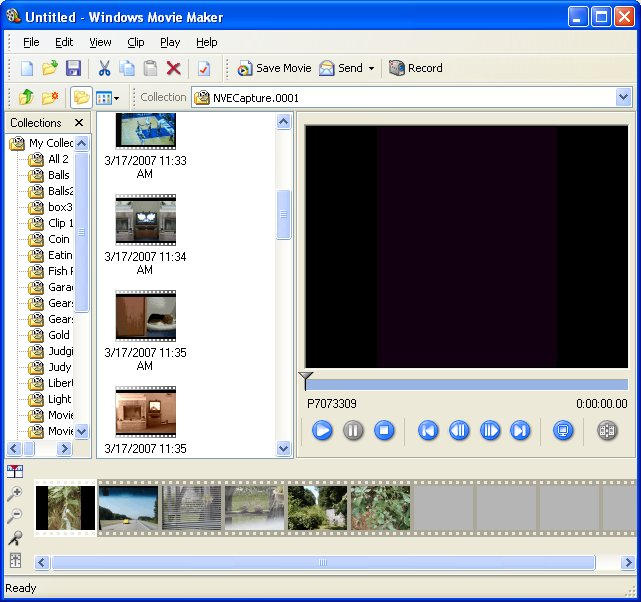Screen dimensions: 641x602
Task: Click the Set Audio Levels icon
Action: coord(16,560)
